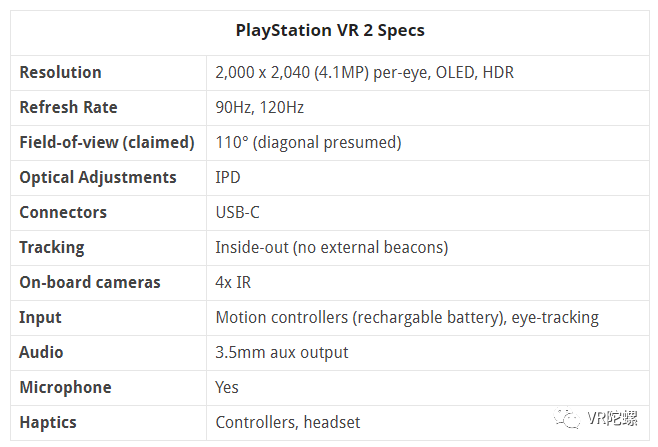
Task: Select the Resolution row label
Action: click(x=60, y=72)
